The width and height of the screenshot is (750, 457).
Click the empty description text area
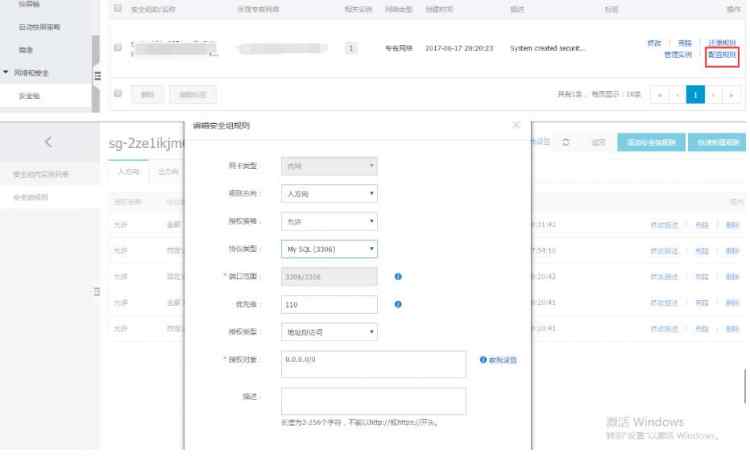pyautogui.click(x=374, y=401)
